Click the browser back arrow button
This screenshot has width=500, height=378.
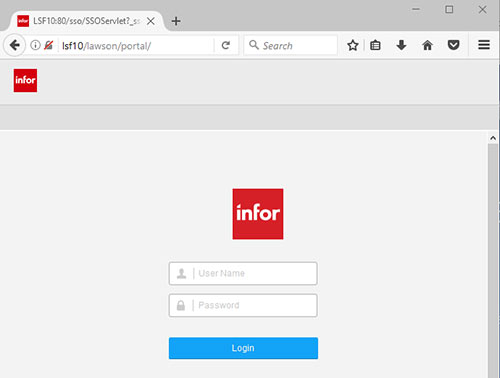(x=15, y=45)
